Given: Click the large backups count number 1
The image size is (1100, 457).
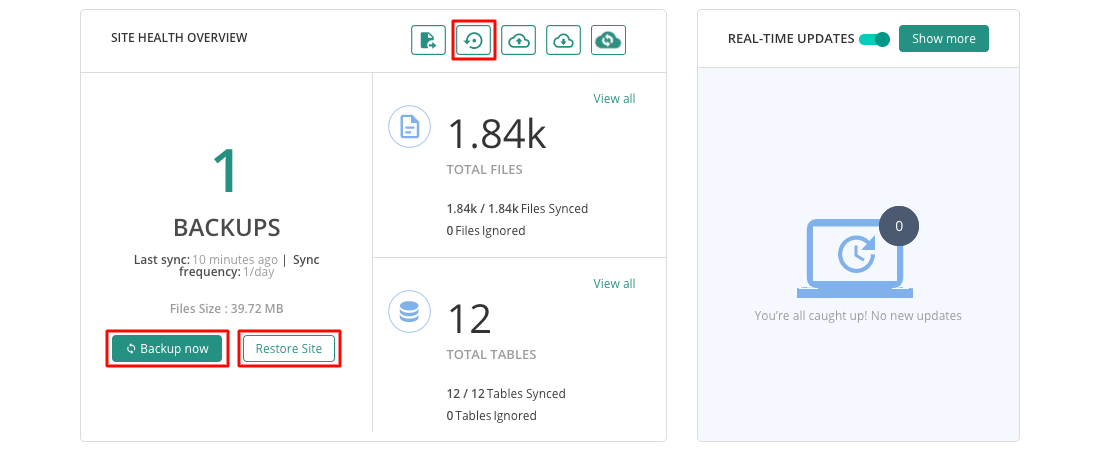Looking at the screenshot, I should [227, 172].
